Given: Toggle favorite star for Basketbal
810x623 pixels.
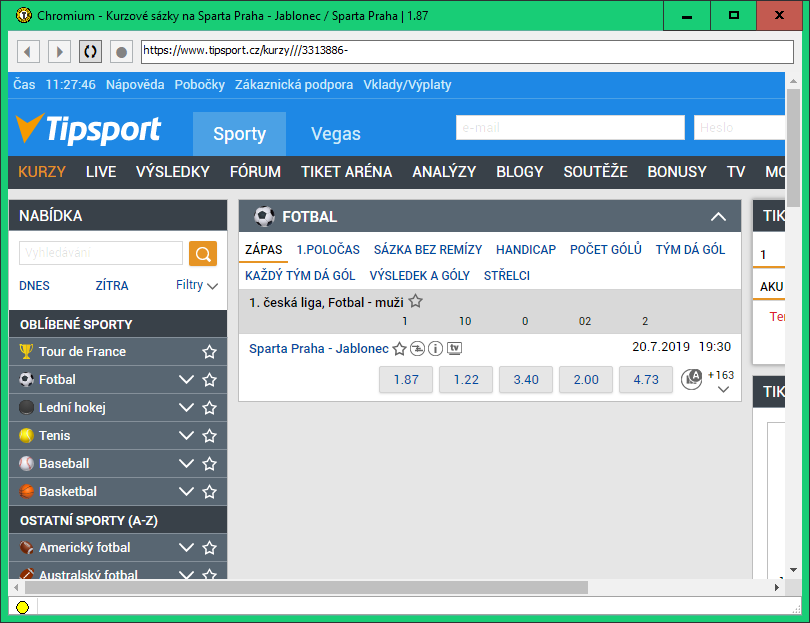Looking at the screenshot, I should point(209,491).
